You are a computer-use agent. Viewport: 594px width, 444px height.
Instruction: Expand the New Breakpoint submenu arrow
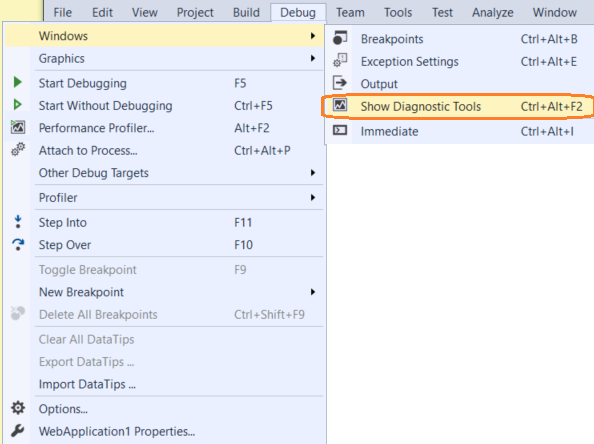[x=313, y=292]
